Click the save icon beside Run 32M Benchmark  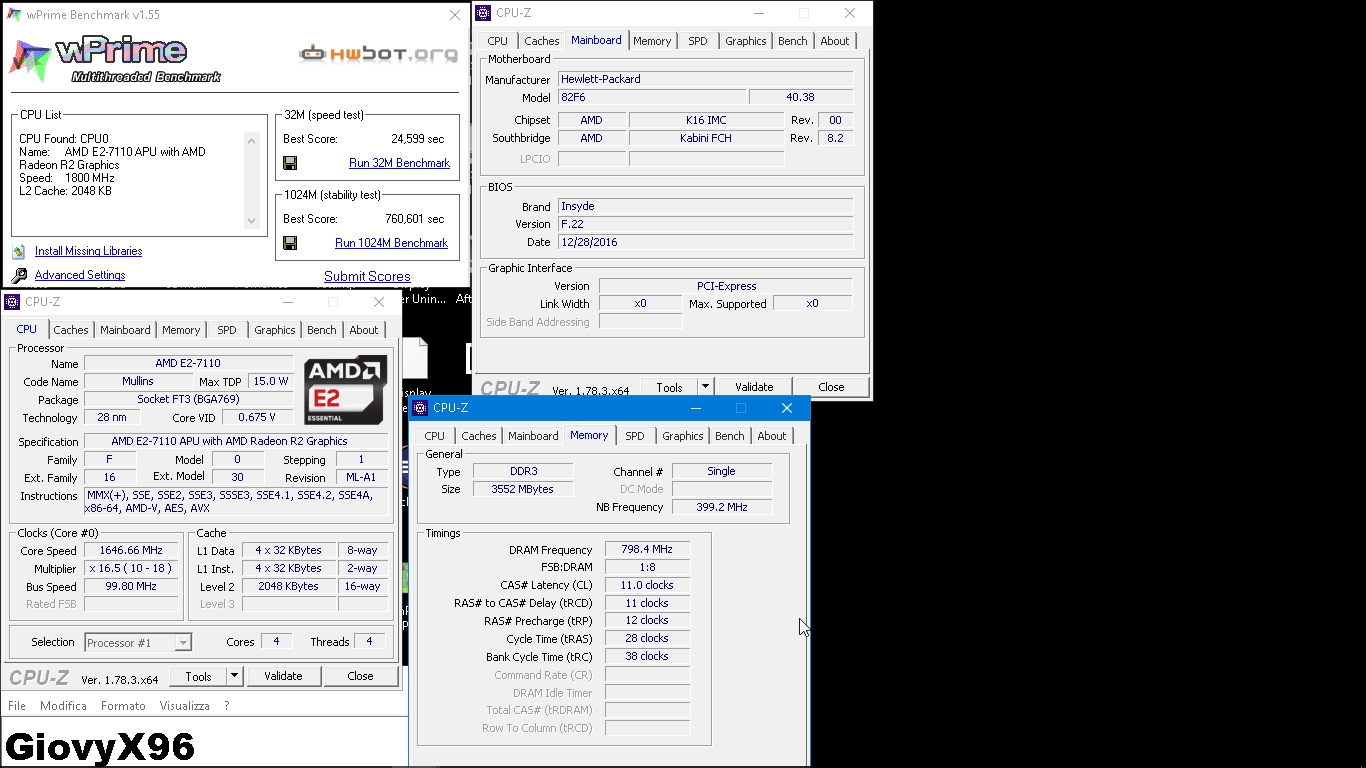tap(290, 163)
